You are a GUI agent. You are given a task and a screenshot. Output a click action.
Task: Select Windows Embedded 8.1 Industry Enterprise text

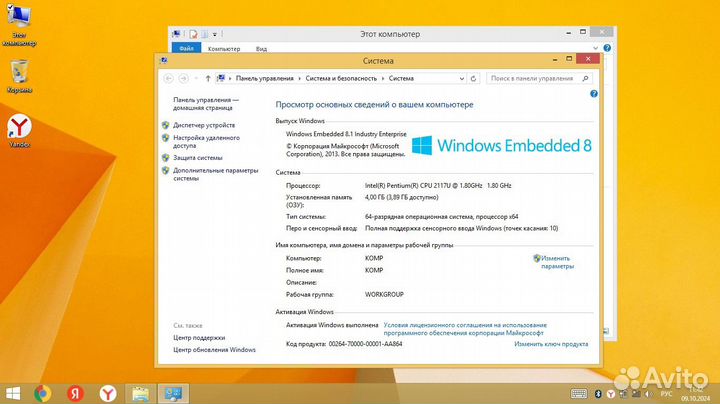[346, 134]
